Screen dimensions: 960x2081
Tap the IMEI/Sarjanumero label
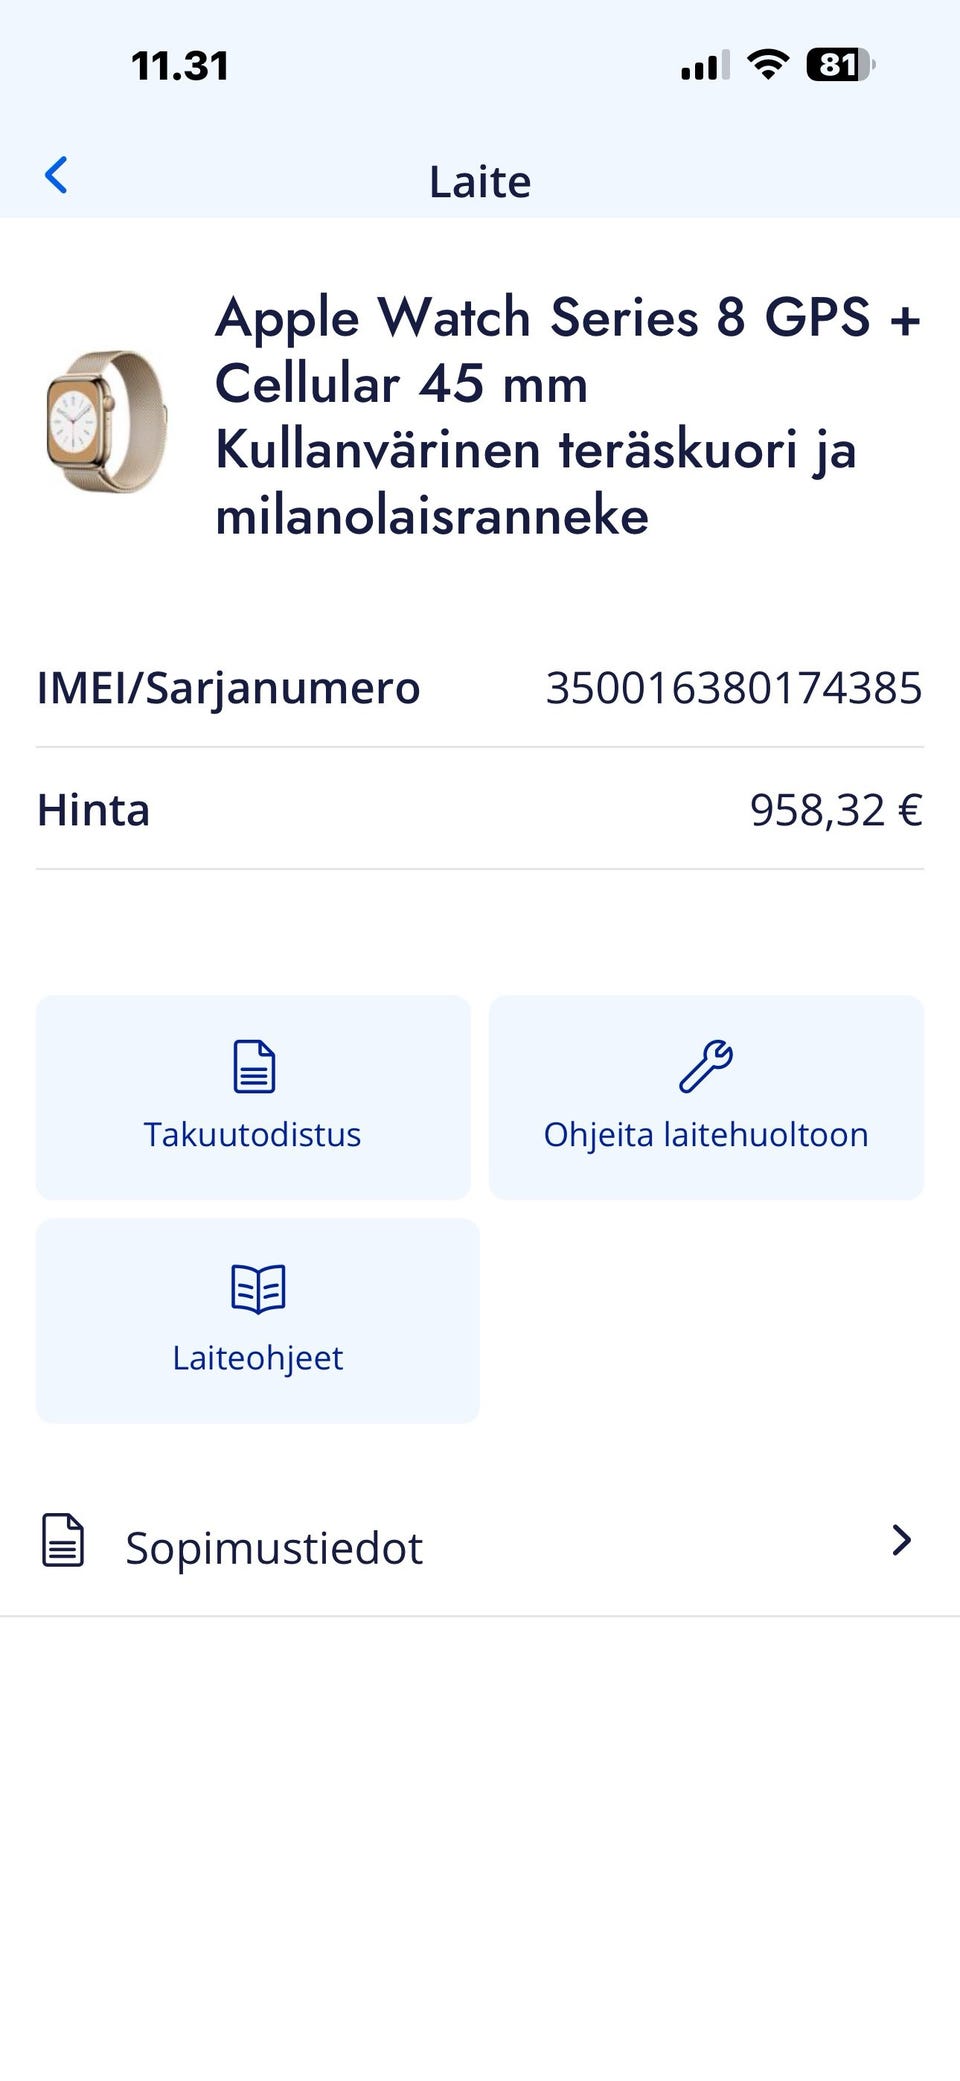pyautogui.click(x=228, y=688)
